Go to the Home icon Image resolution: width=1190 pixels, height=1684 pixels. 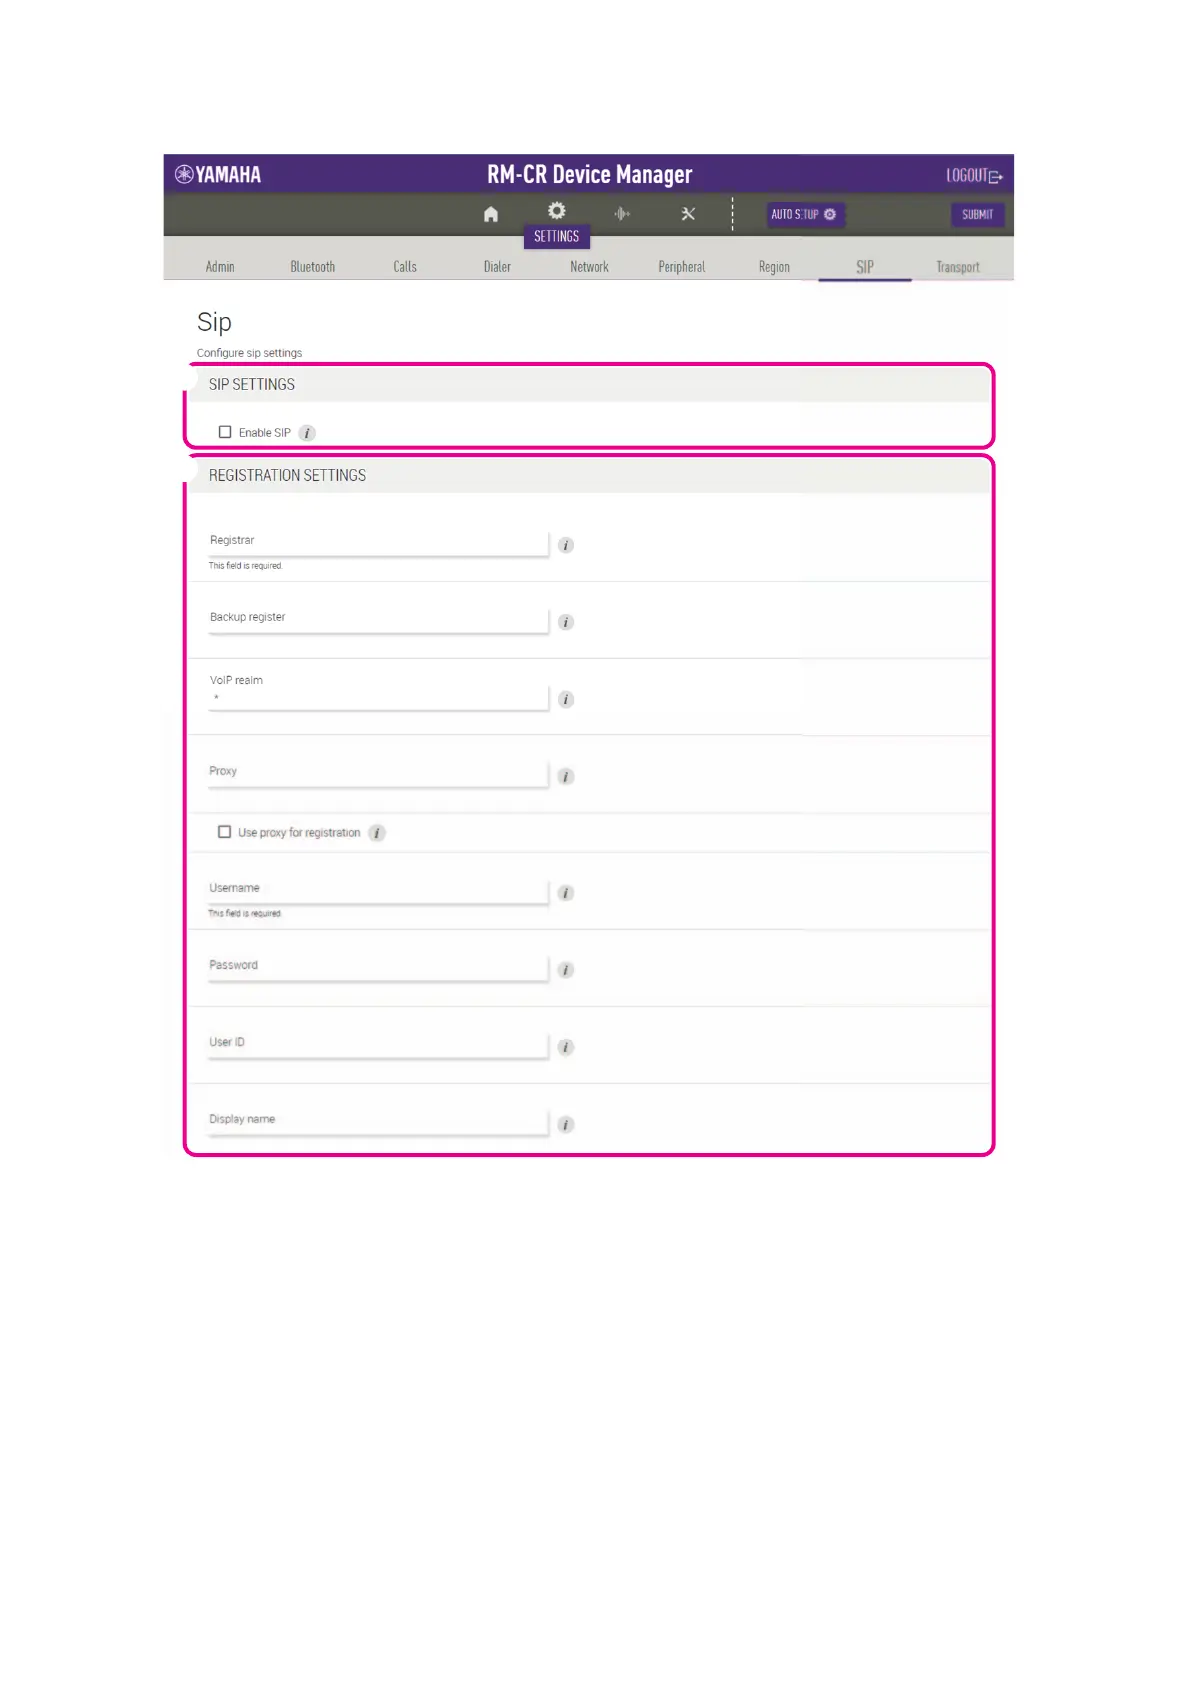(490, 214)
